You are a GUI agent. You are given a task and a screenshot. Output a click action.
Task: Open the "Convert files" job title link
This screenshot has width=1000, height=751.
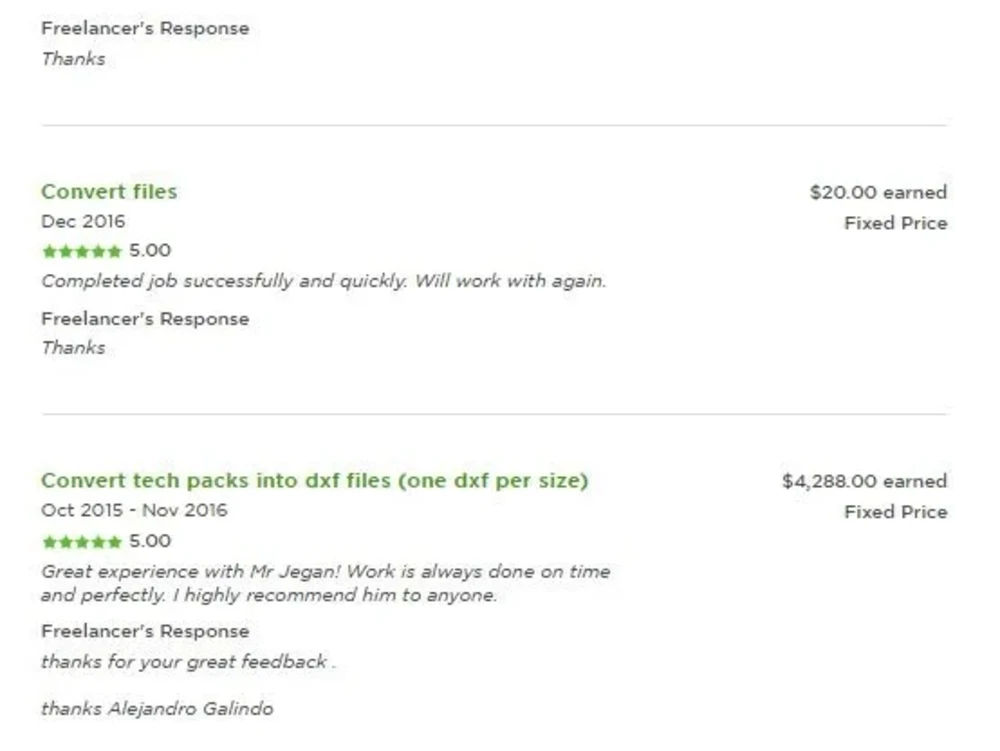[109, 192]
